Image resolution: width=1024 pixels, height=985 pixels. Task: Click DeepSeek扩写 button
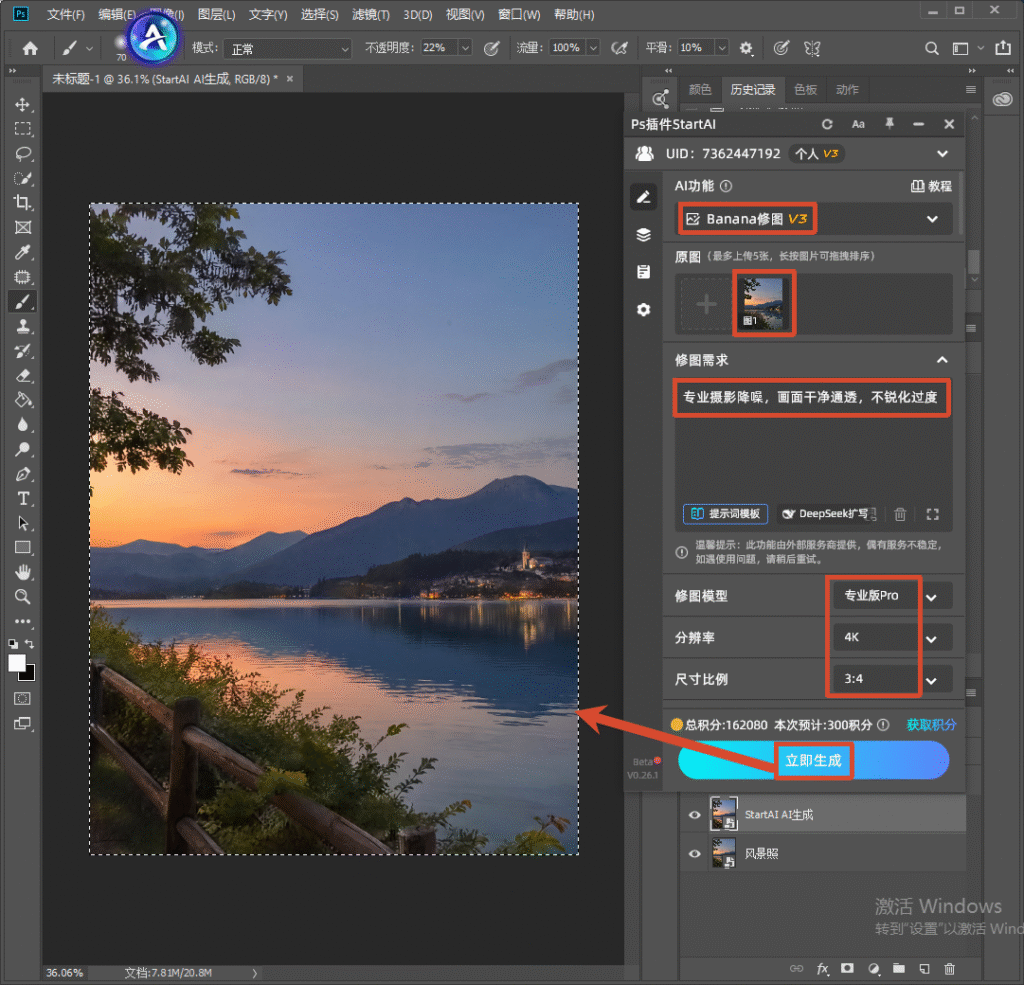(828, 513)
